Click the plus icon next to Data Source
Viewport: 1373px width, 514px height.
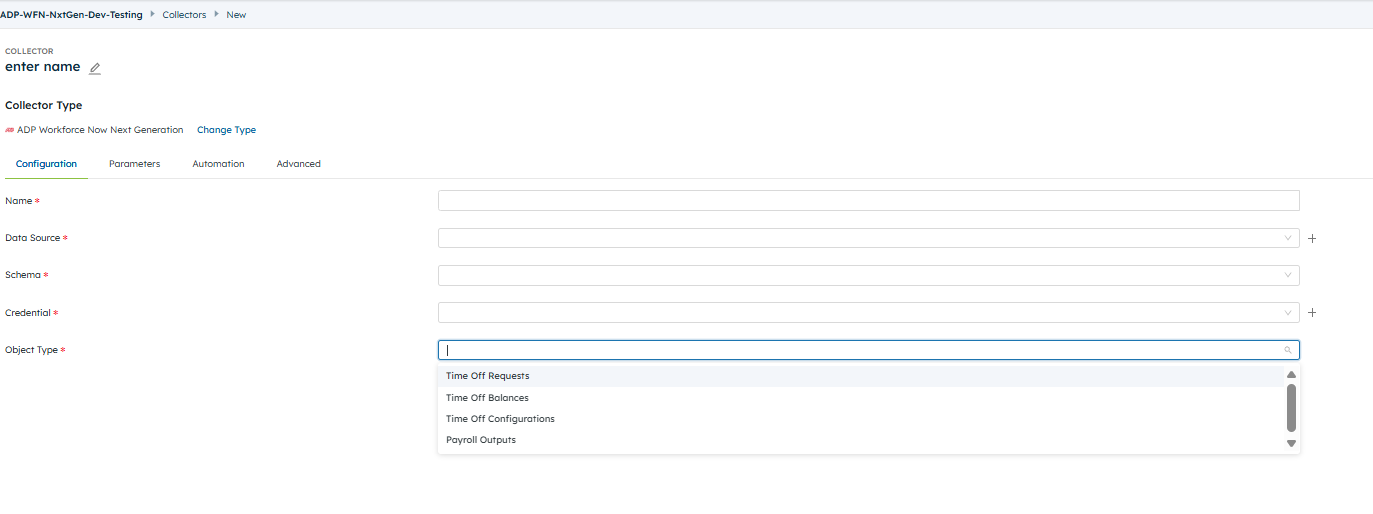click(x=1312, y=239)
